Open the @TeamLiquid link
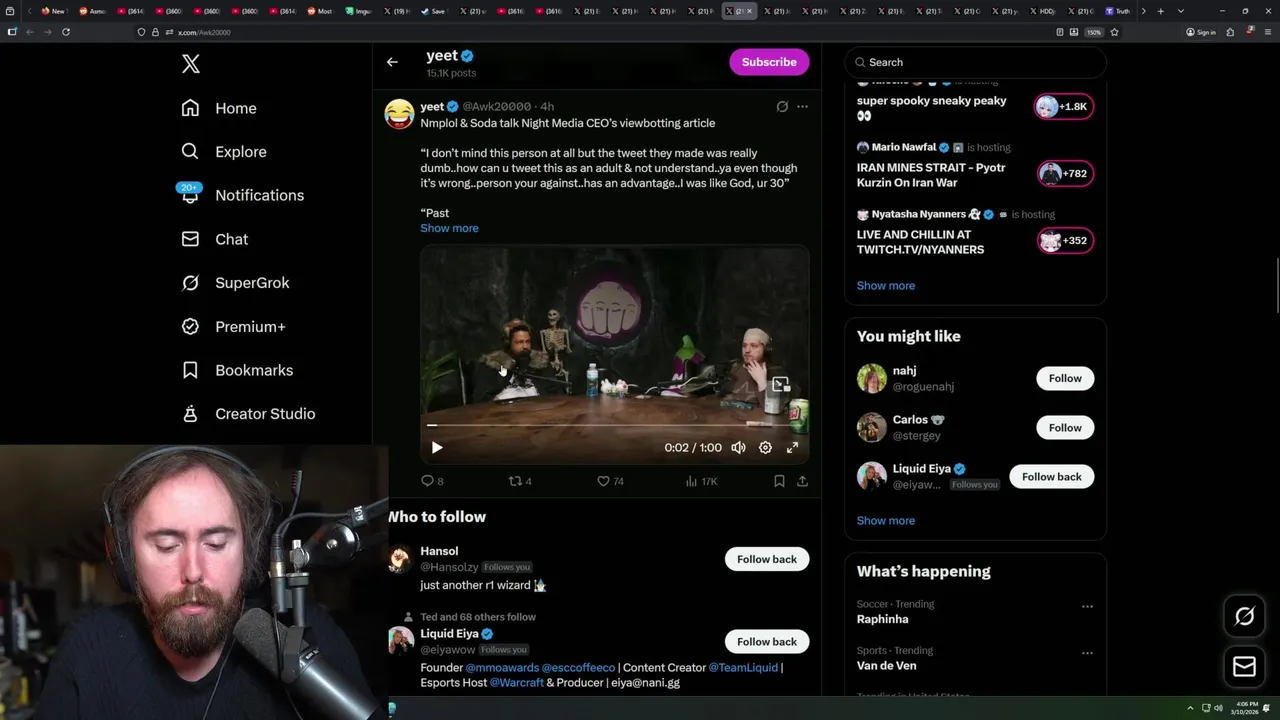This screenshot has width=1280, height=720. point(743,667)
